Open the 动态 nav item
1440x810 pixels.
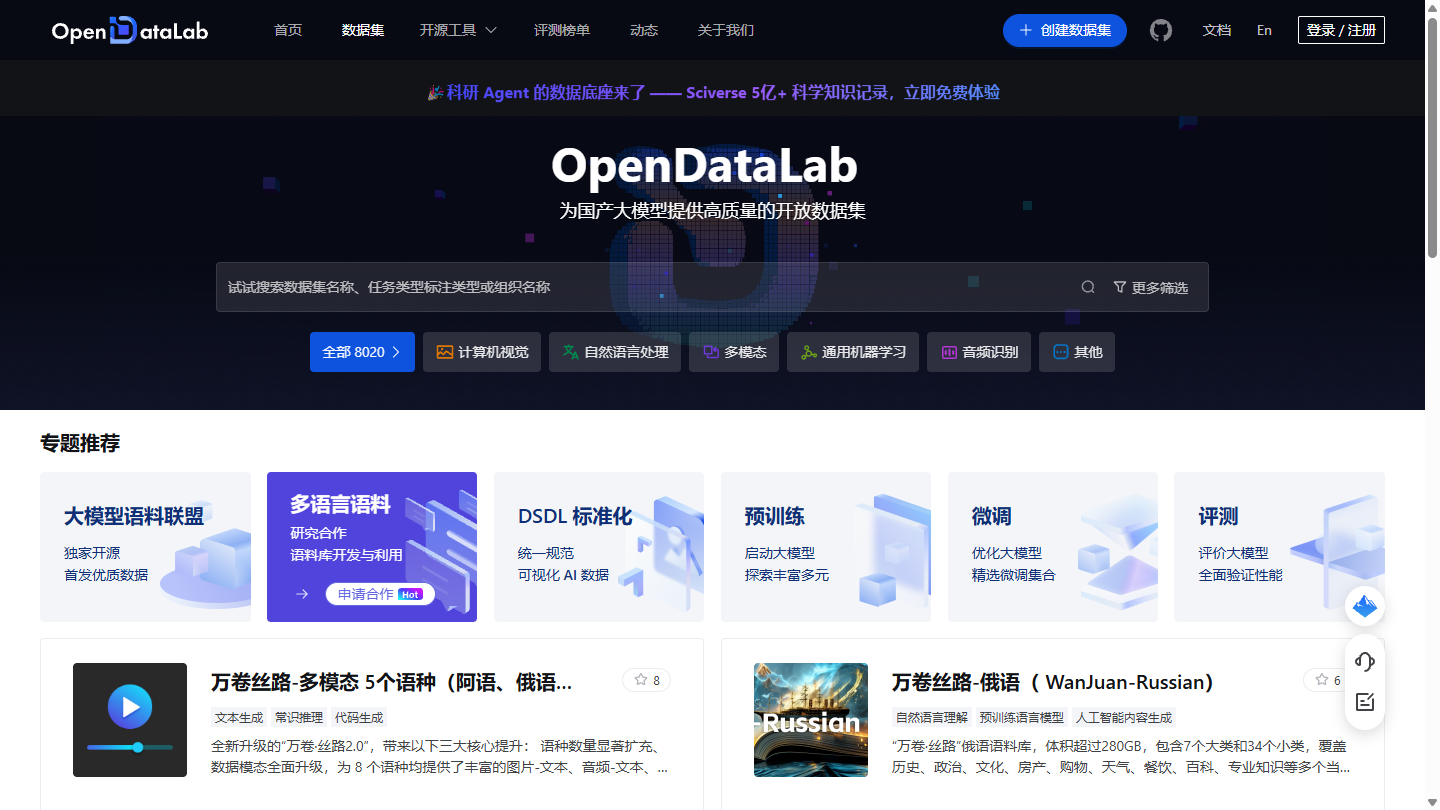(644, 30)
